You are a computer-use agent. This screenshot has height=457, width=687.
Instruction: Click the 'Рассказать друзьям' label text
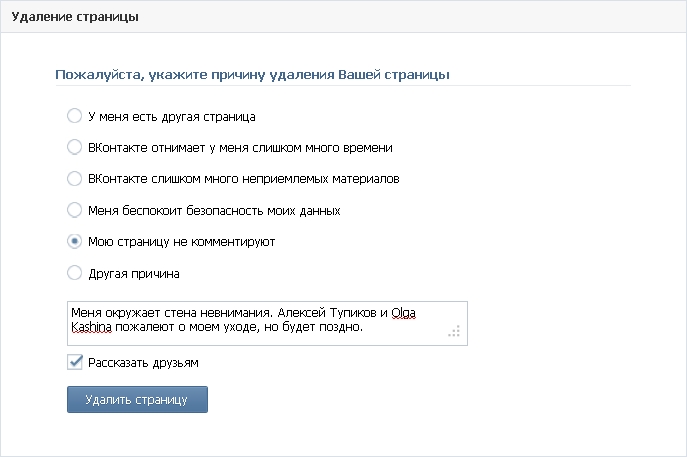(x=143, y=363)
